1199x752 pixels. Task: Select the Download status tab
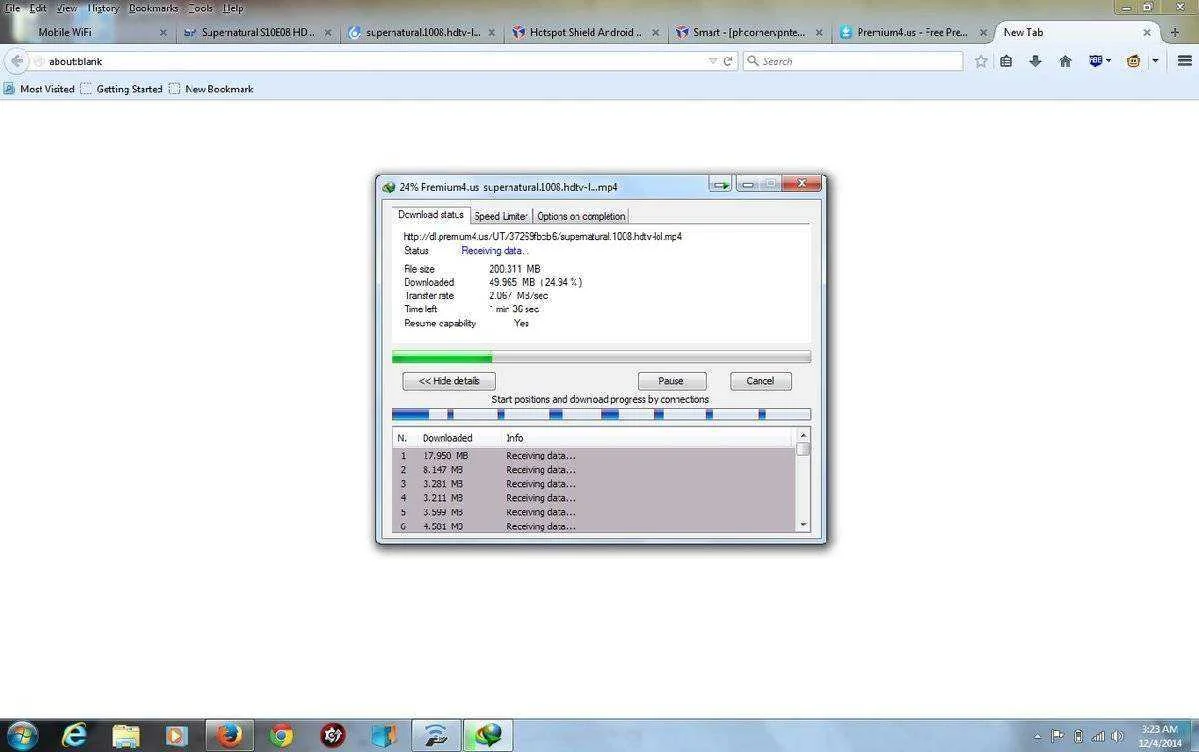pos(431,215)
